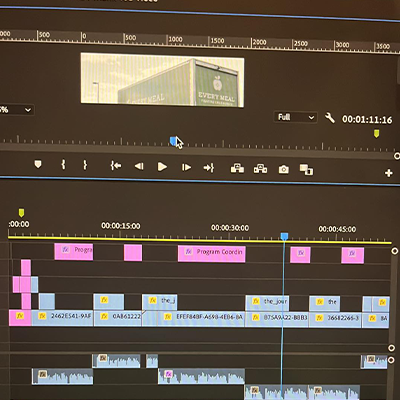Open the zoom level percent dropdown

16,110
